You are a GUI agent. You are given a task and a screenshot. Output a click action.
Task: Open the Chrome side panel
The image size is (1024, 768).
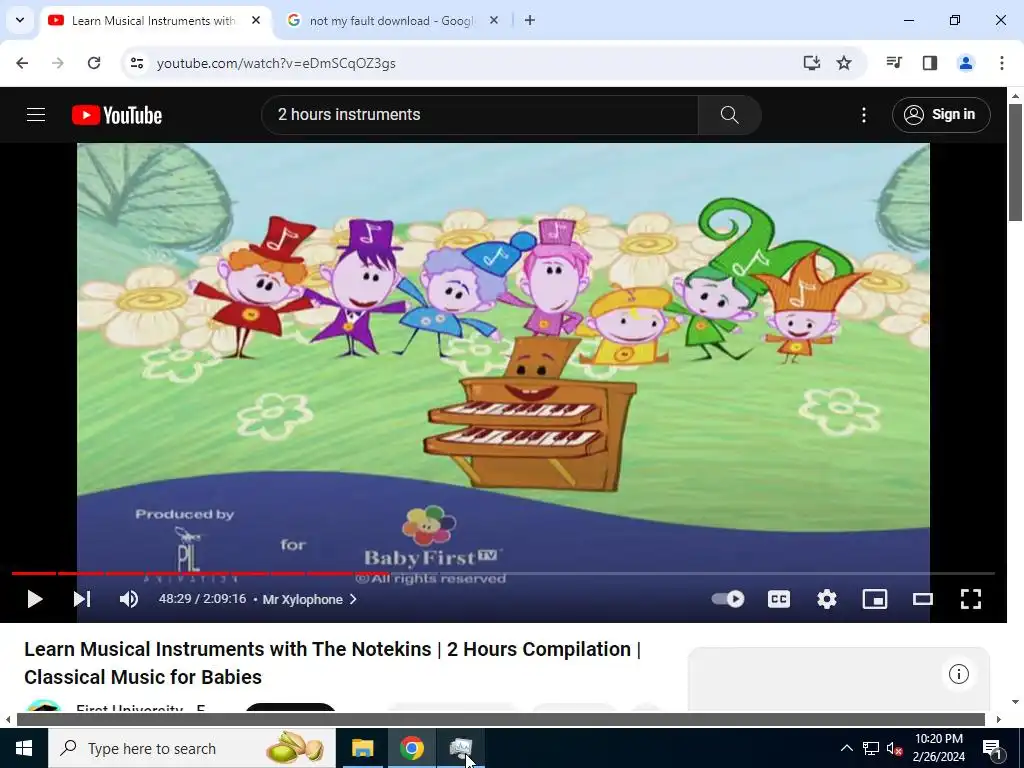[x=930, y=63]
